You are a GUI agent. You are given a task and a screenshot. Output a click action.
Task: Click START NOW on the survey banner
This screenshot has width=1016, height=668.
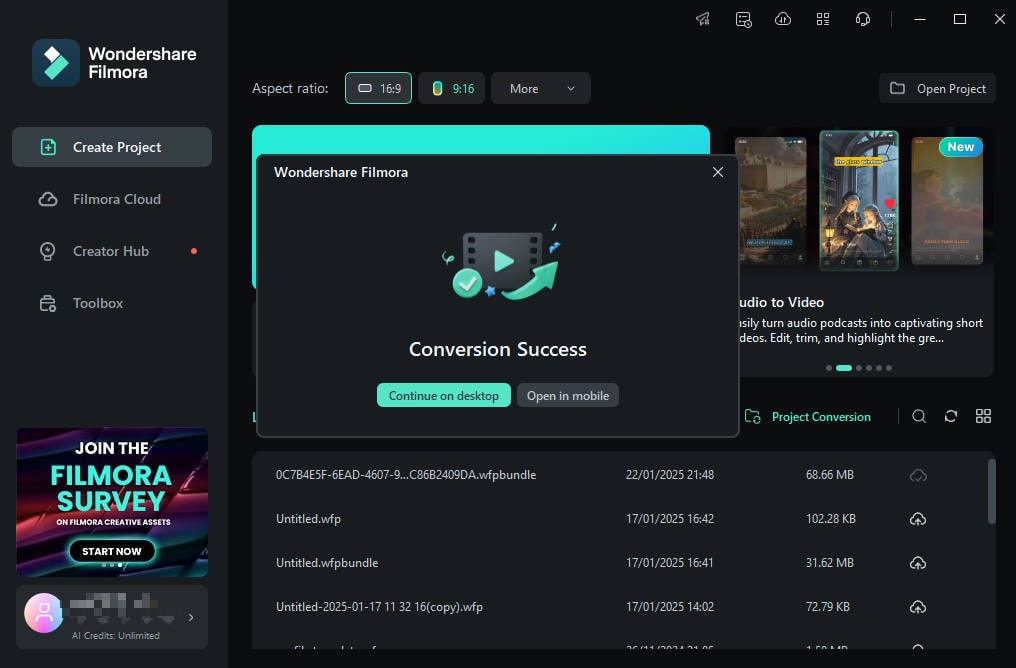click(112, 551)
